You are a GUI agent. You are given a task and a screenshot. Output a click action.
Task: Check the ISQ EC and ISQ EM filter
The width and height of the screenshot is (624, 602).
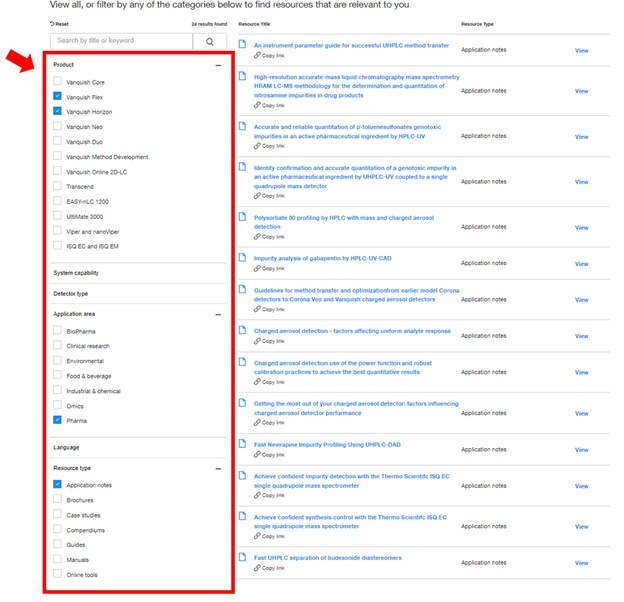[57, 245]
